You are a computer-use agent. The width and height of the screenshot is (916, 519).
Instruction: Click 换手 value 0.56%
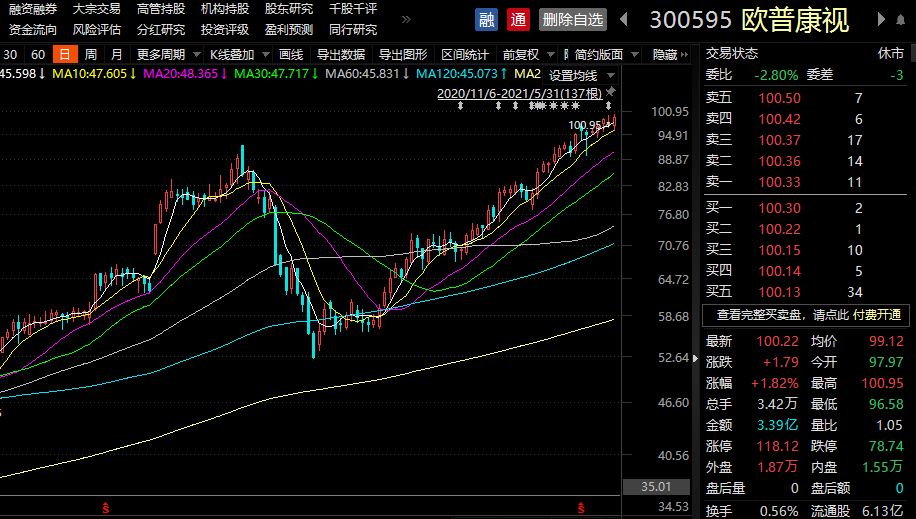pos(779,511)
